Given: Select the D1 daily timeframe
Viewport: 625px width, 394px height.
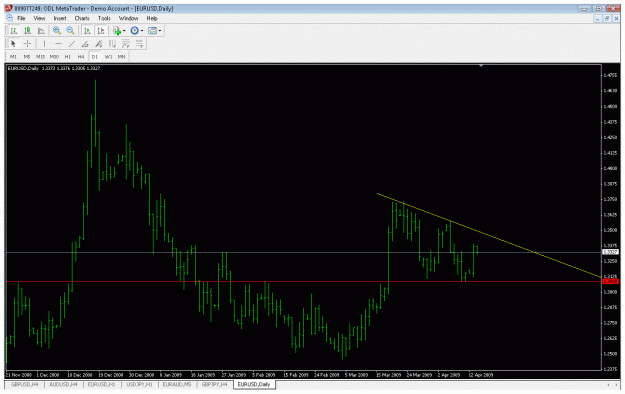Looking at the screenshot, I should coord(94,57).
